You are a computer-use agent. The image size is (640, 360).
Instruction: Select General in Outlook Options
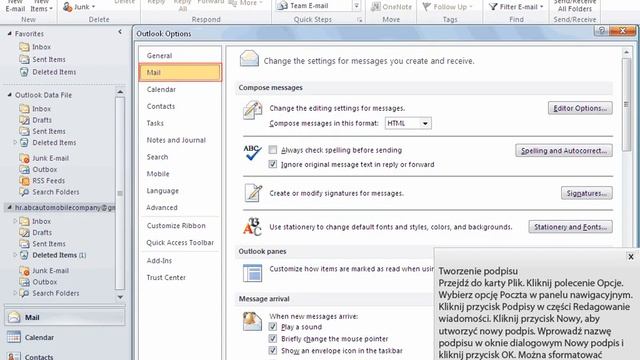(x=180, y=56)
